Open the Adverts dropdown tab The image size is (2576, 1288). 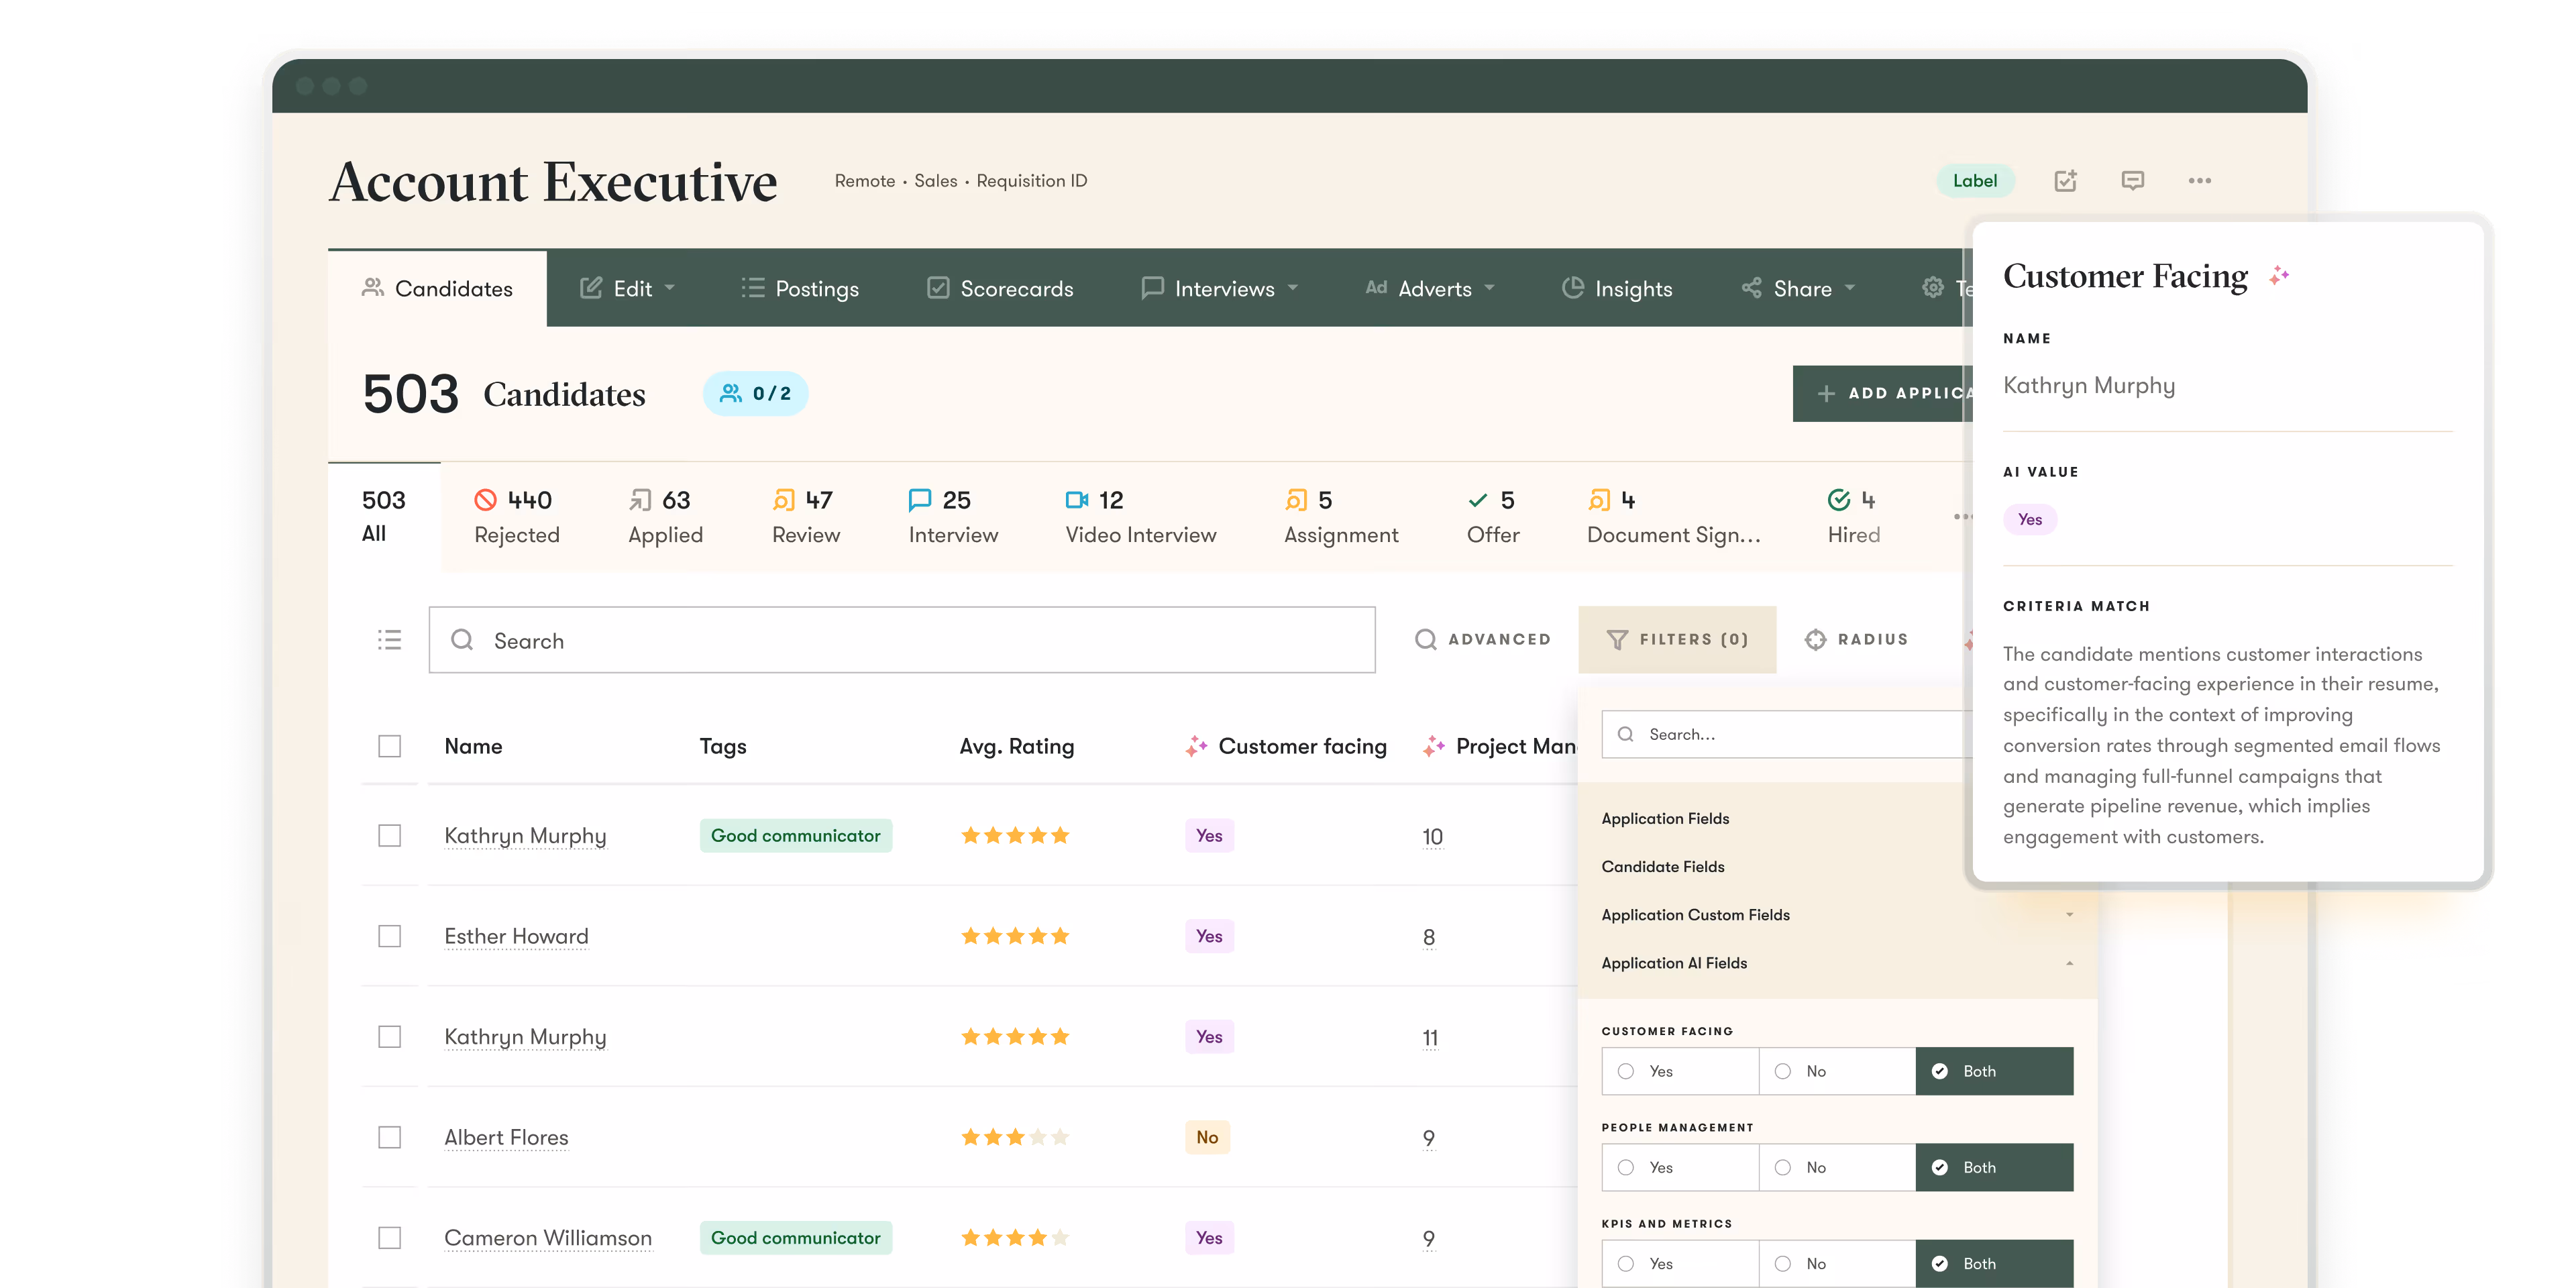click(1430, 288)
